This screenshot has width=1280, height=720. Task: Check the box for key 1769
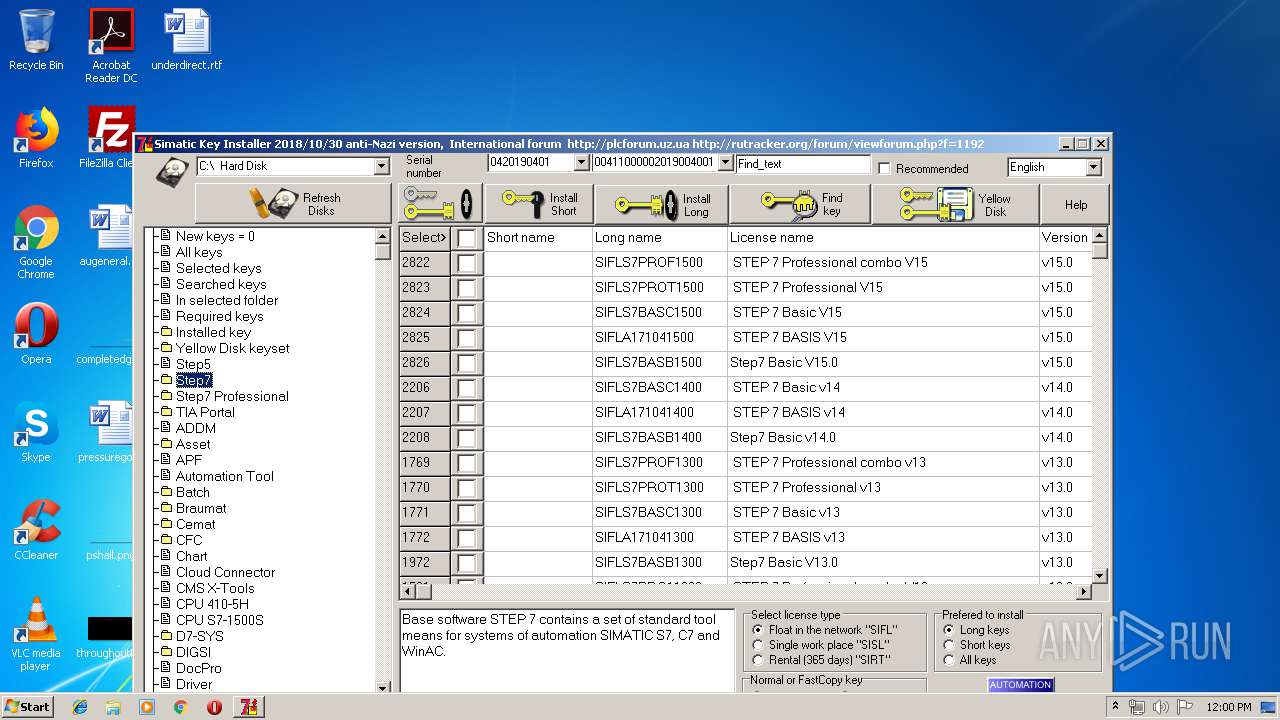click(x=466, y=463)
